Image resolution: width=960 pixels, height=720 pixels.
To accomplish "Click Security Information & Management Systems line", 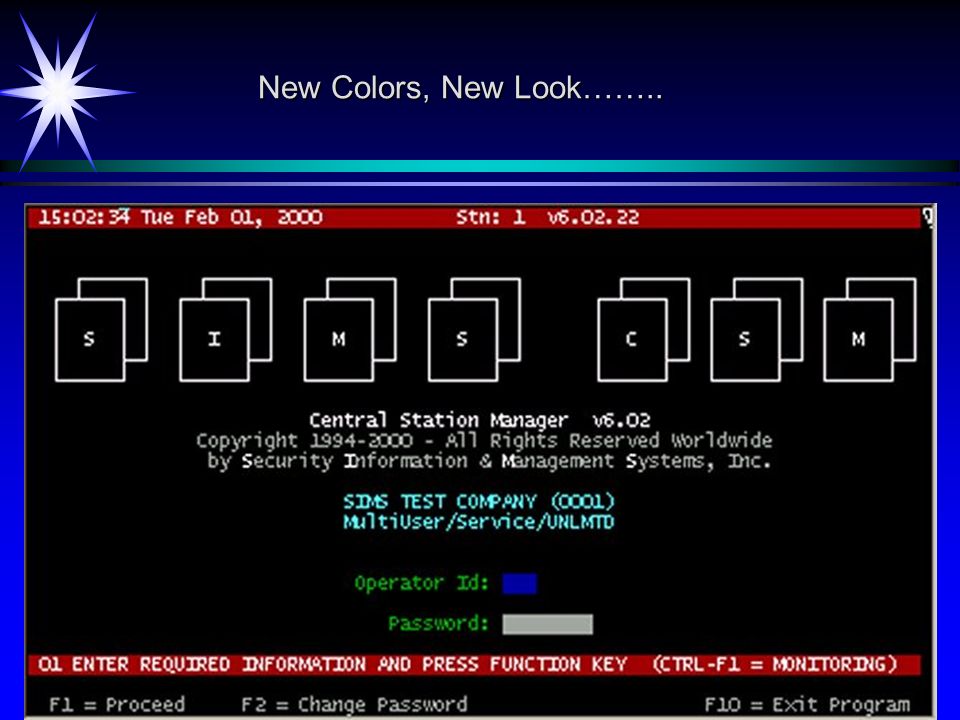I will pos(489,461).
